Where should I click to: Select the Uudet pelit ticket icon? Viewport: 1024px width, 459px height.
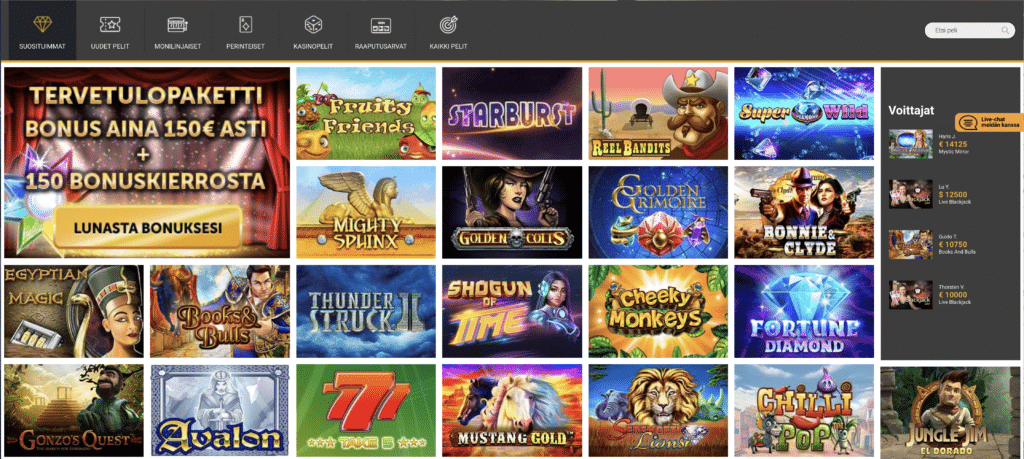[110, 24]
